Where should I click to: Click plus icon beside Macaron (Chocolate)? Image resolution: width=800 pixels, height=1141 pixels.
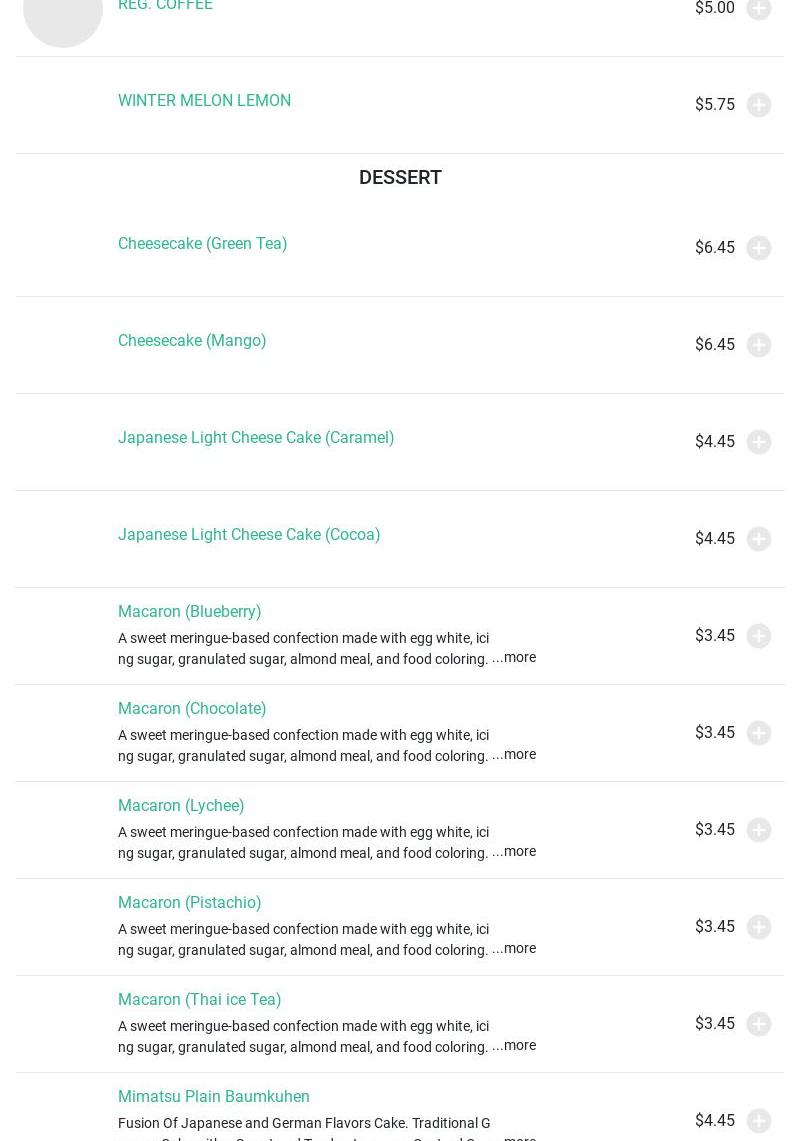pos(758,733)
